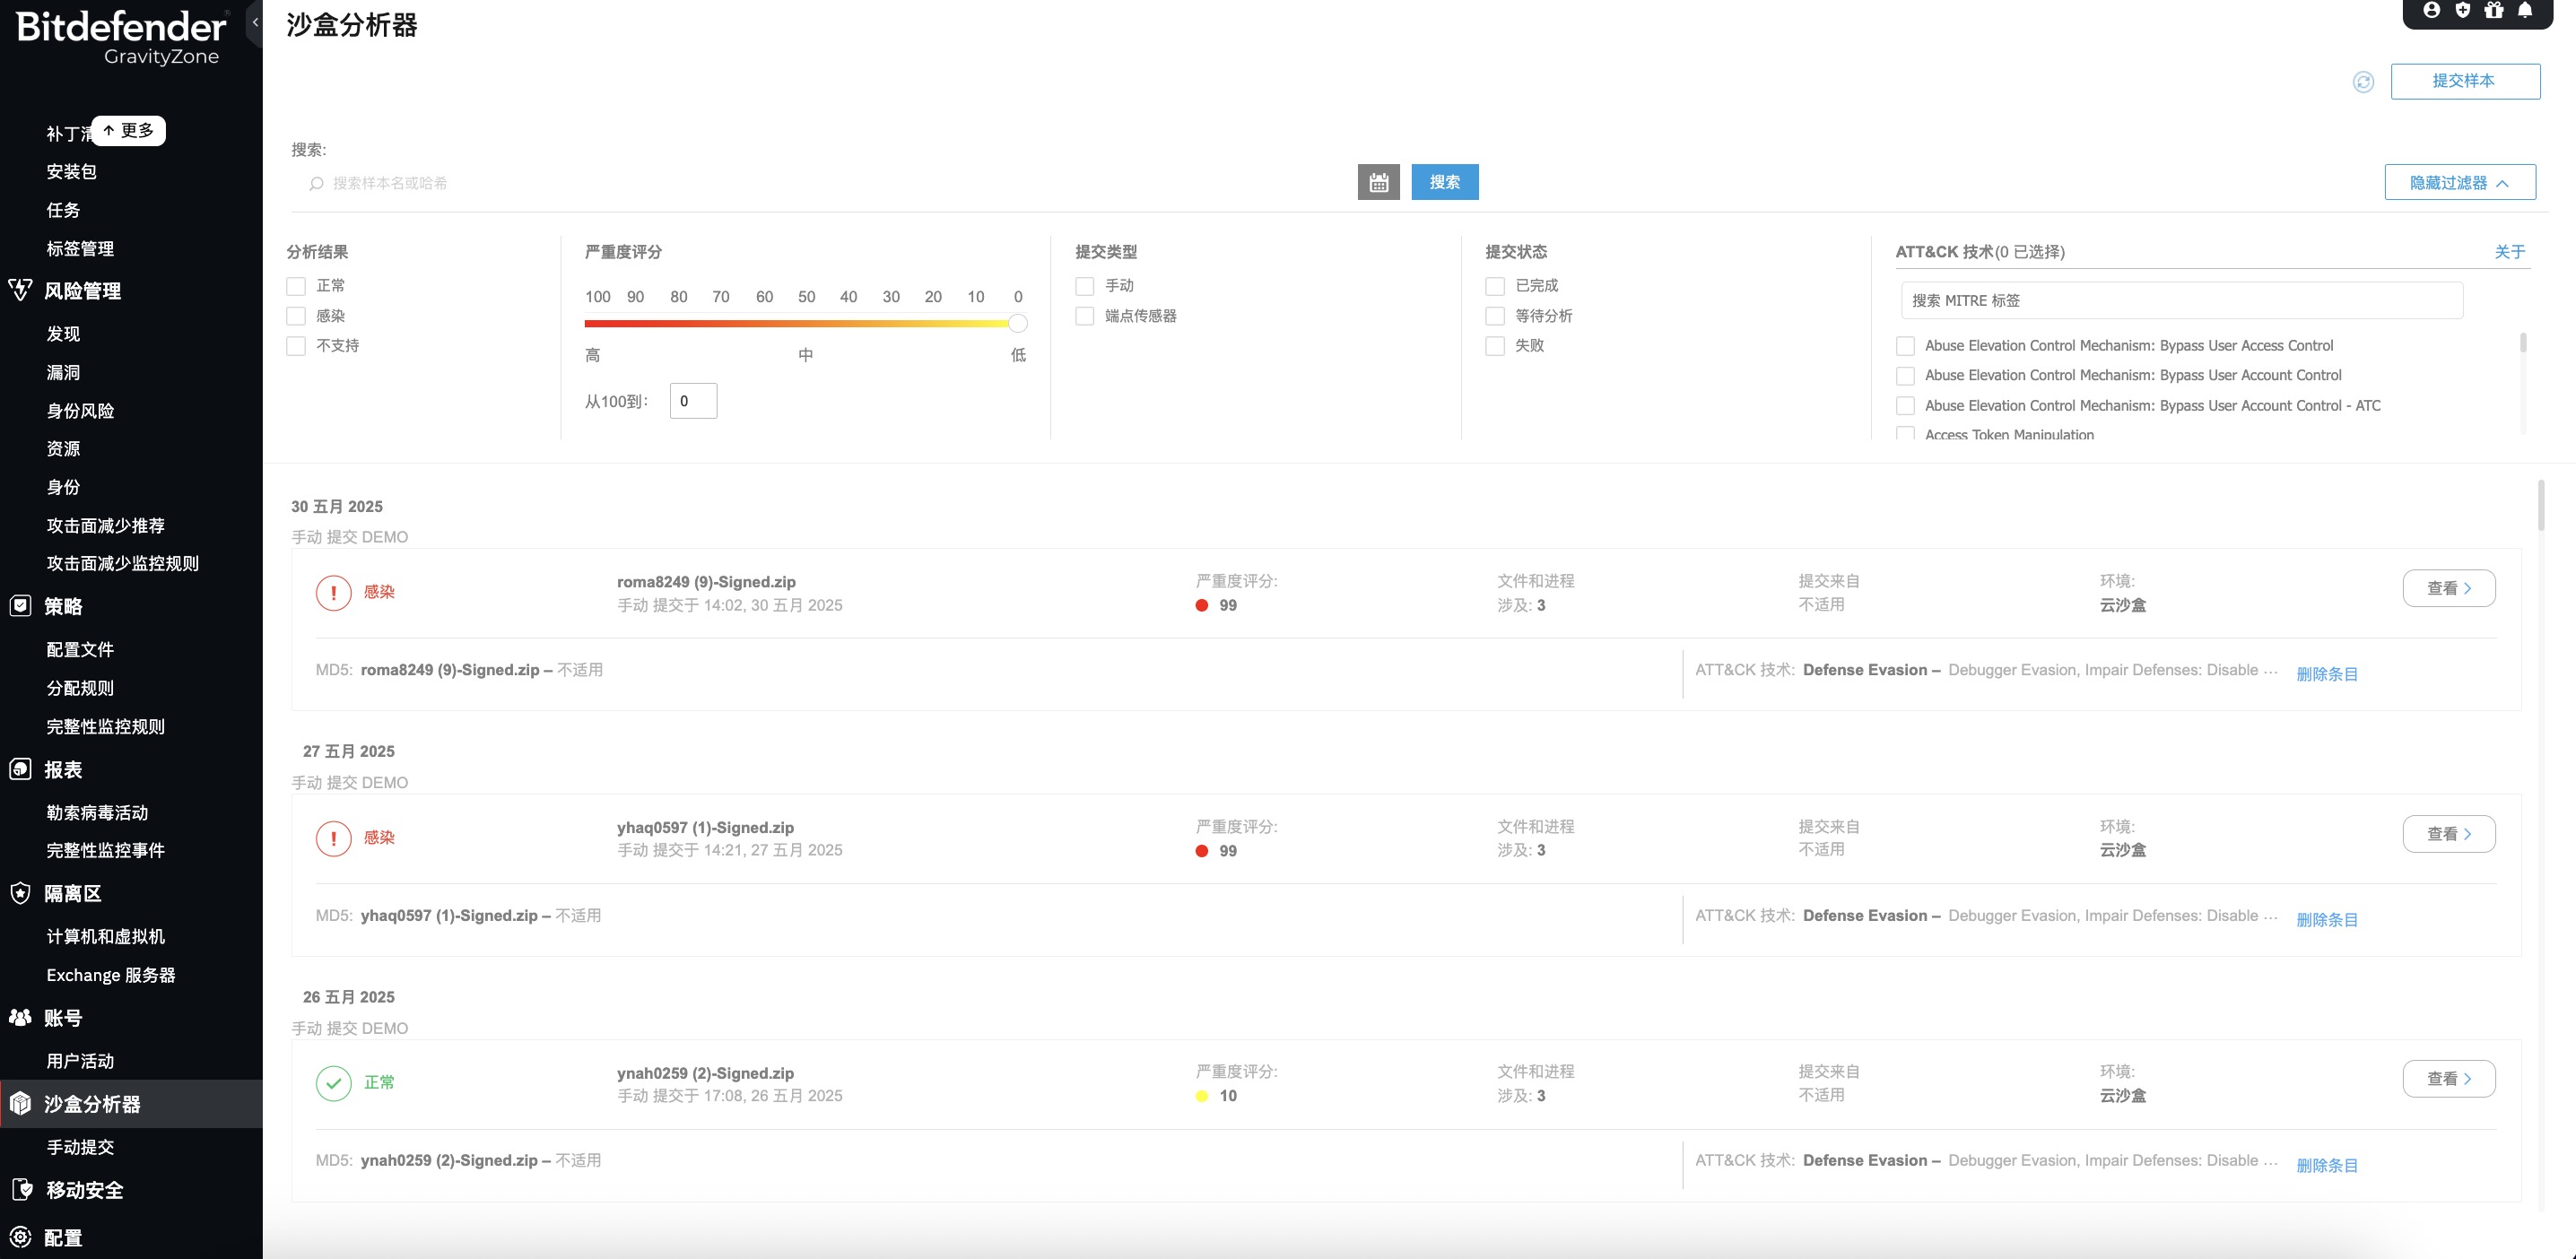2576x1259 pixels.
Task: Tick the 等待分析 status checkbox
Action: click(1495, 316)
